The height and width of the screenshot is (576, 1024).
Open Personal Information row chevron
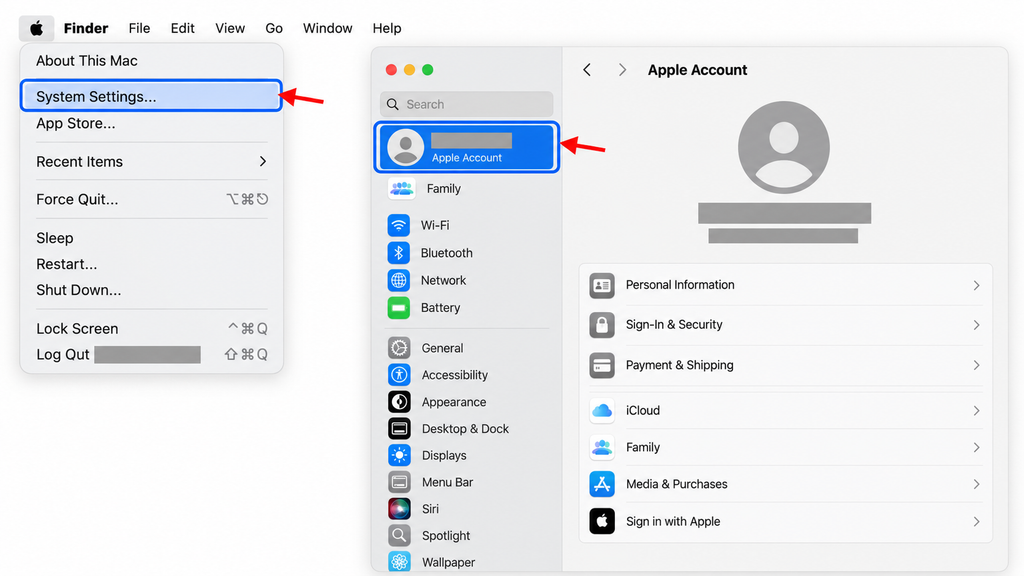click(976, 285)
